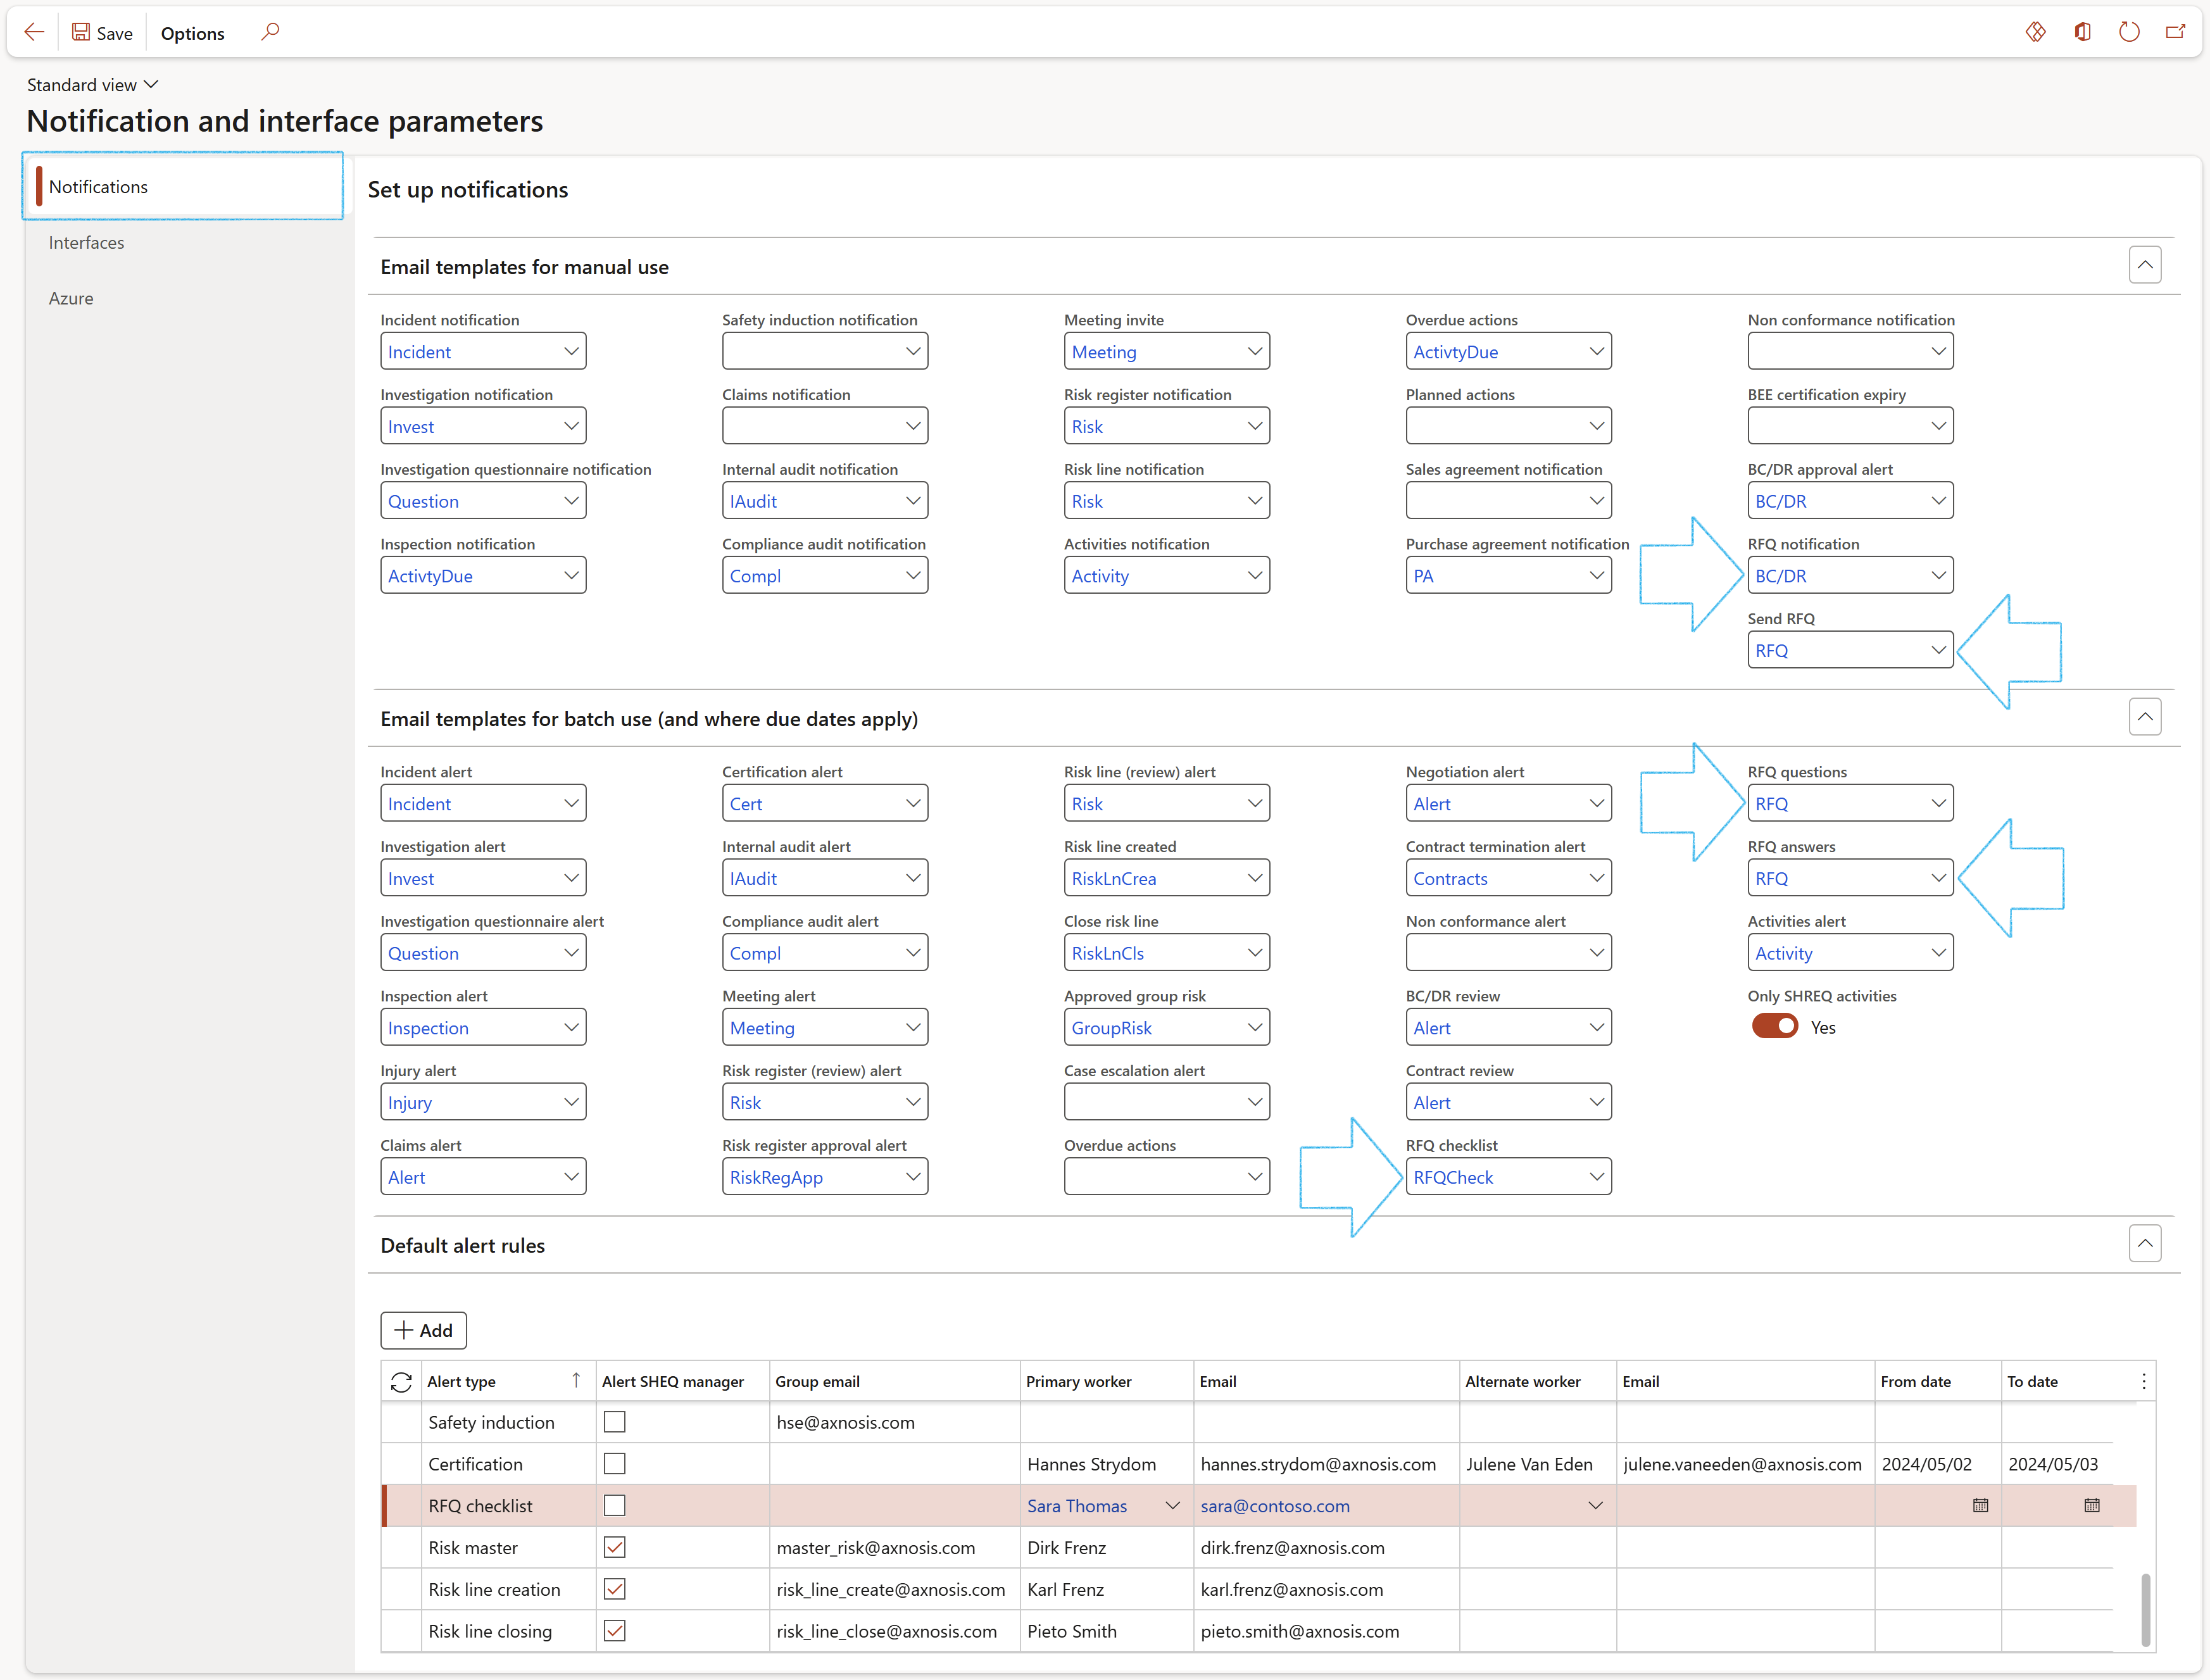
Task: Collapse Email templates for batch use section
Action: 2145,717
